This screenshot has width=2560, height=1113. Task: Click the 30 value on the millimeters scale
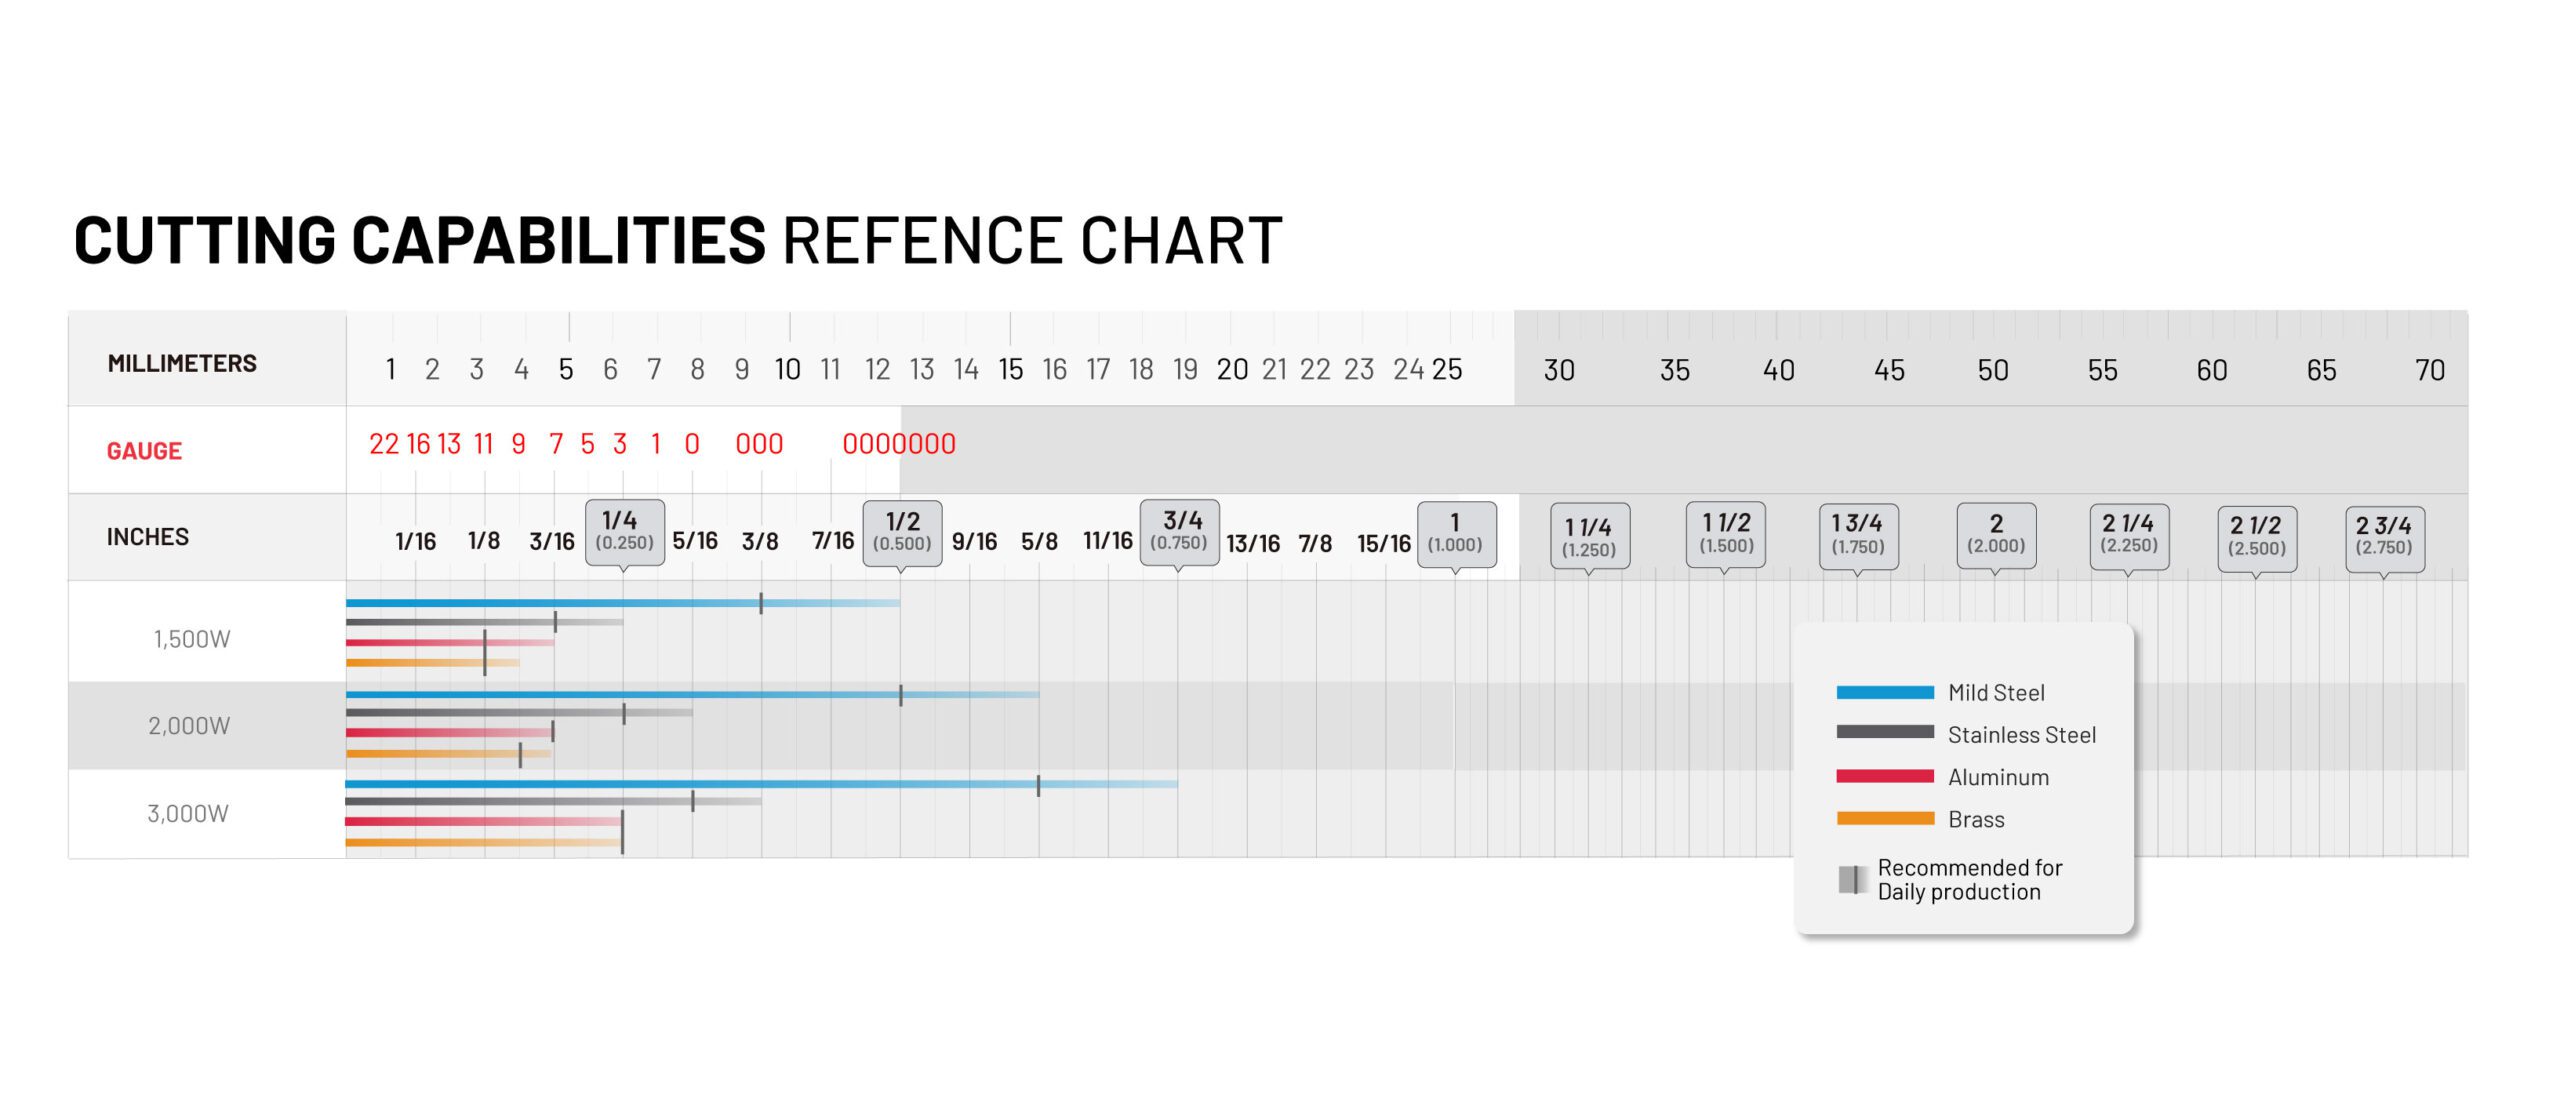tap(1559, 371)
